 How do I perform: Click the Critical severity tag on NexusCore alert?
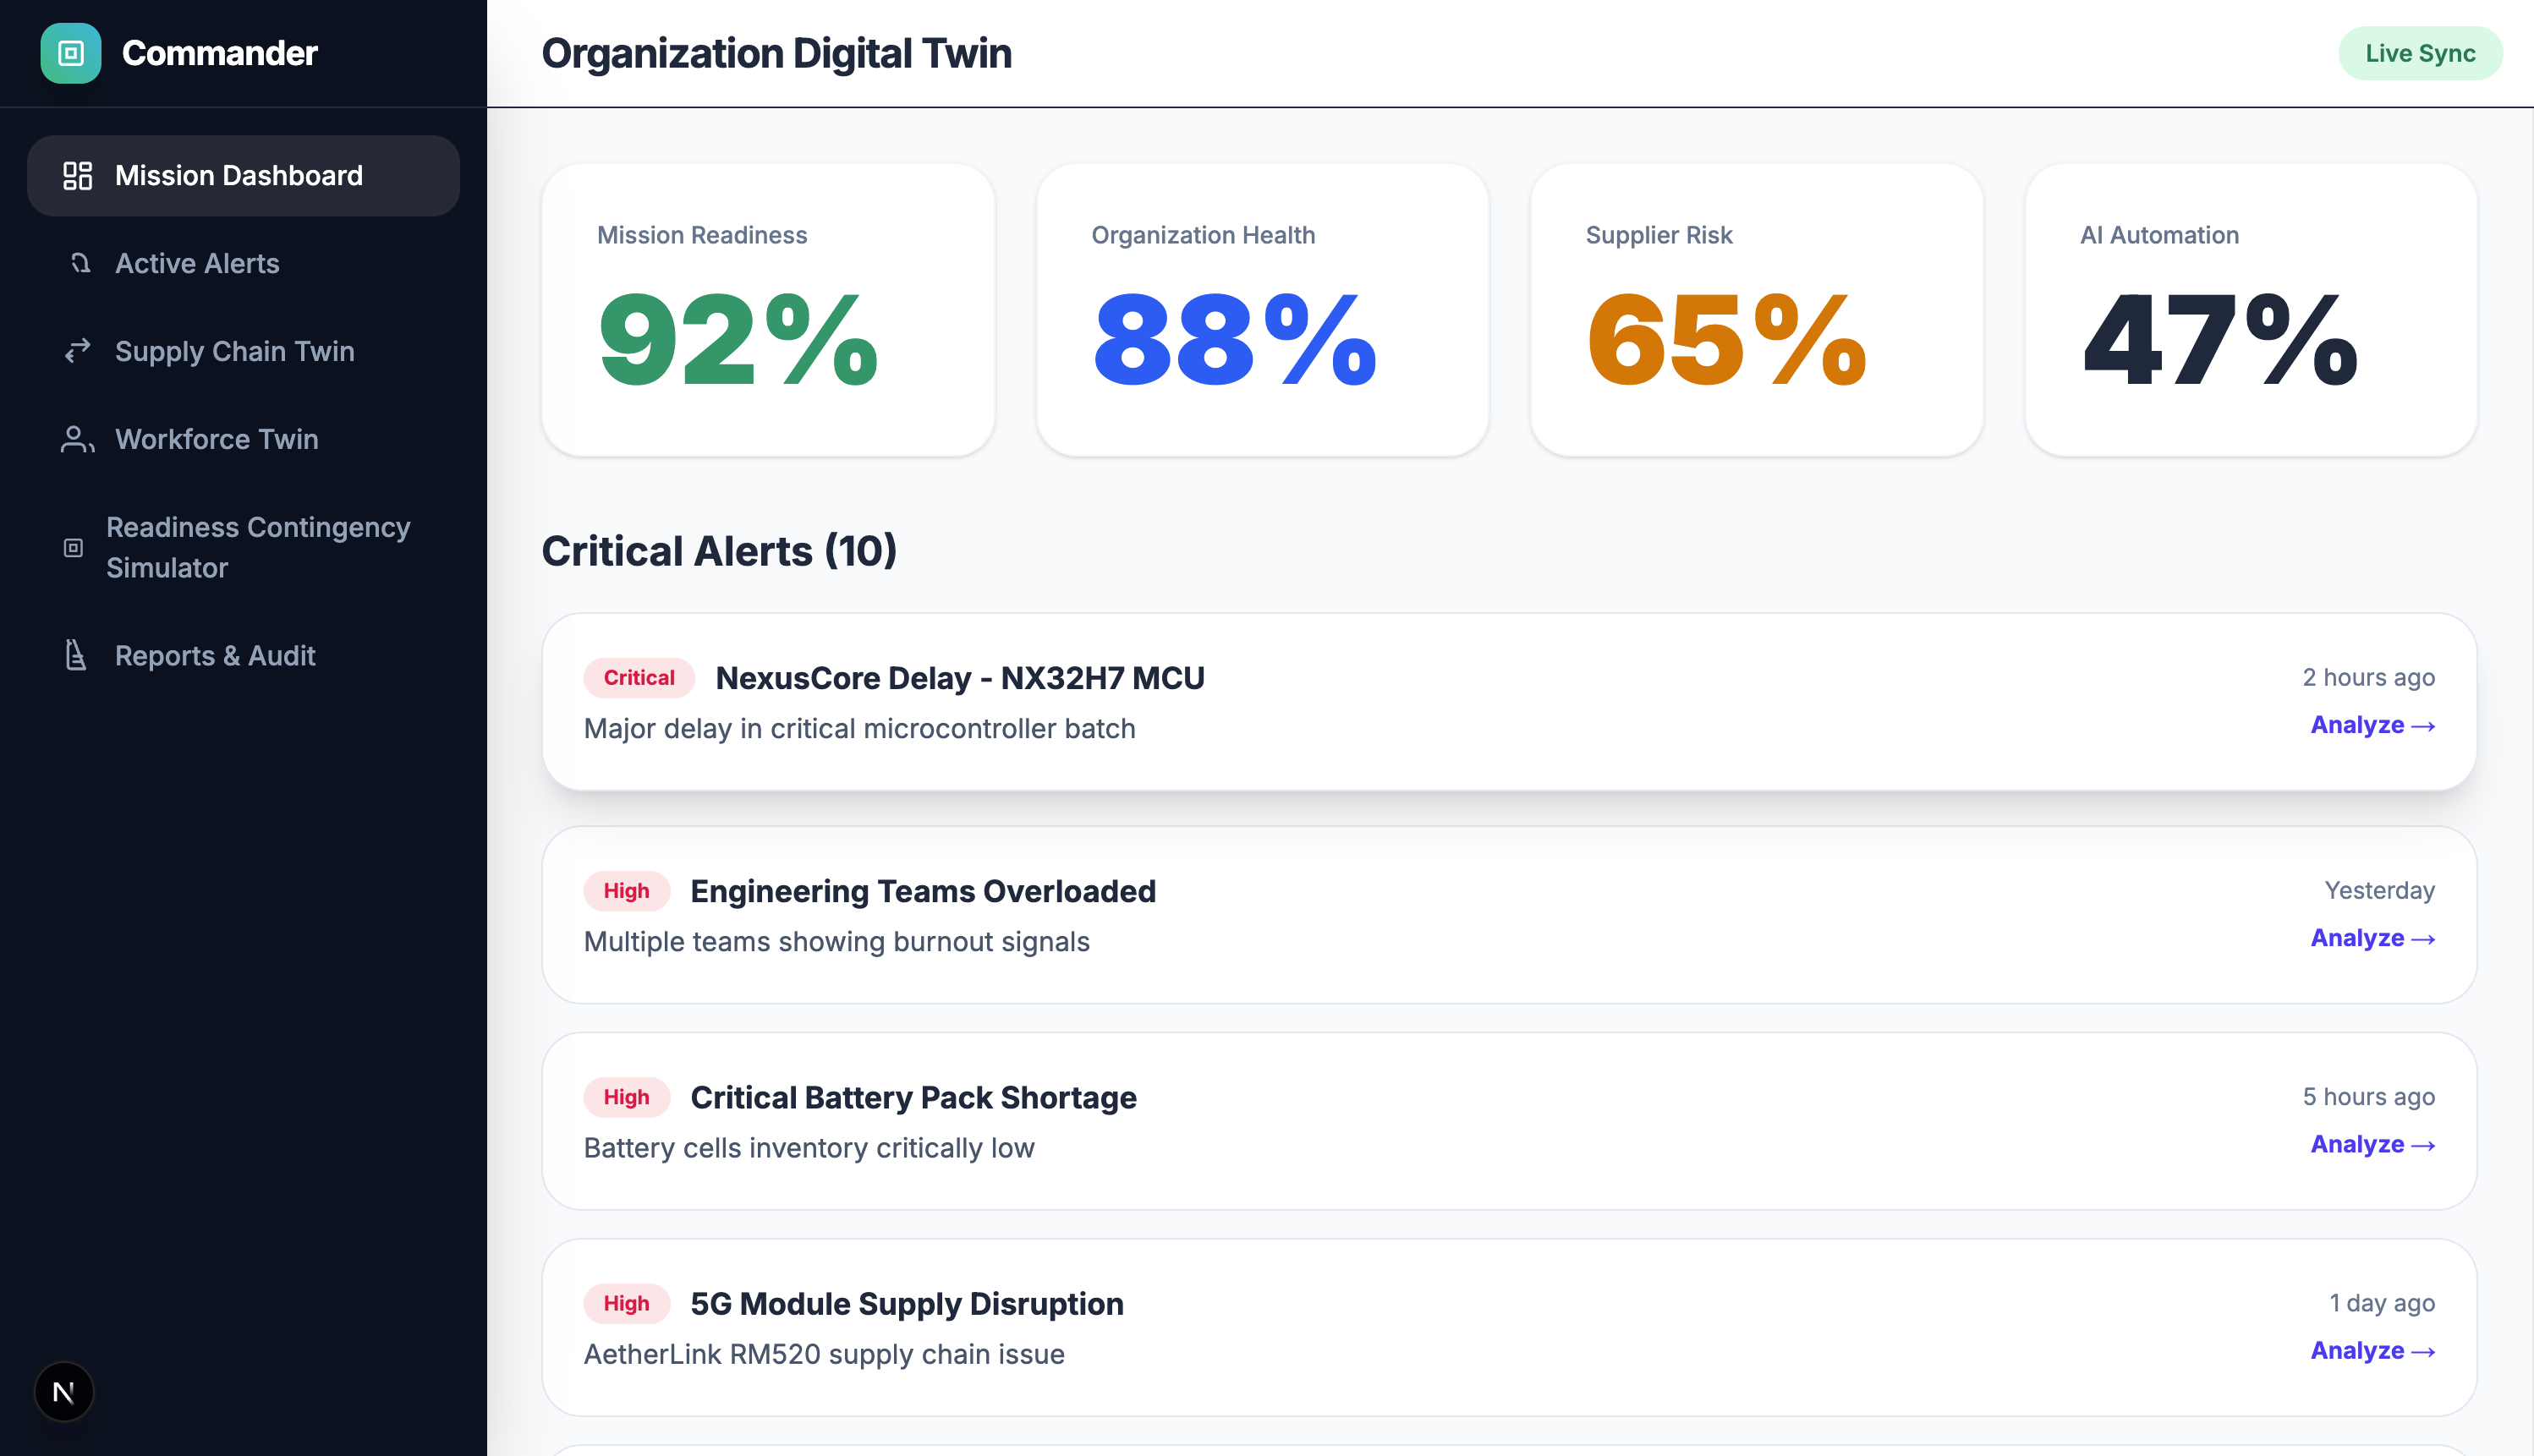coord(639,678)
